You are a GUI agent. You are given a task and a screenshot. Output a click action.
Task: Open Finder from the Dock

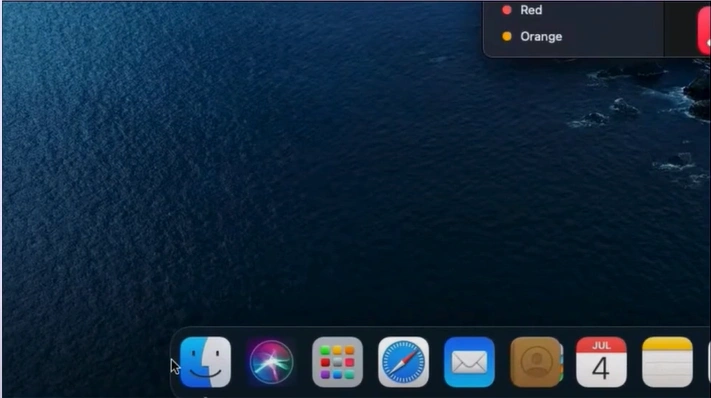pyautogui.click(x=205, y=362)
